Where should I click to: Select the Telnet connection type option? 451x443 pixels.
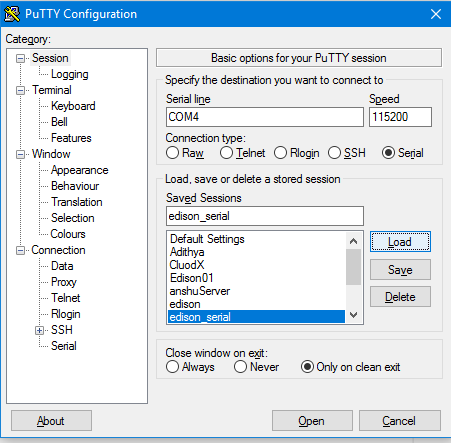click(x=226, y=153)
